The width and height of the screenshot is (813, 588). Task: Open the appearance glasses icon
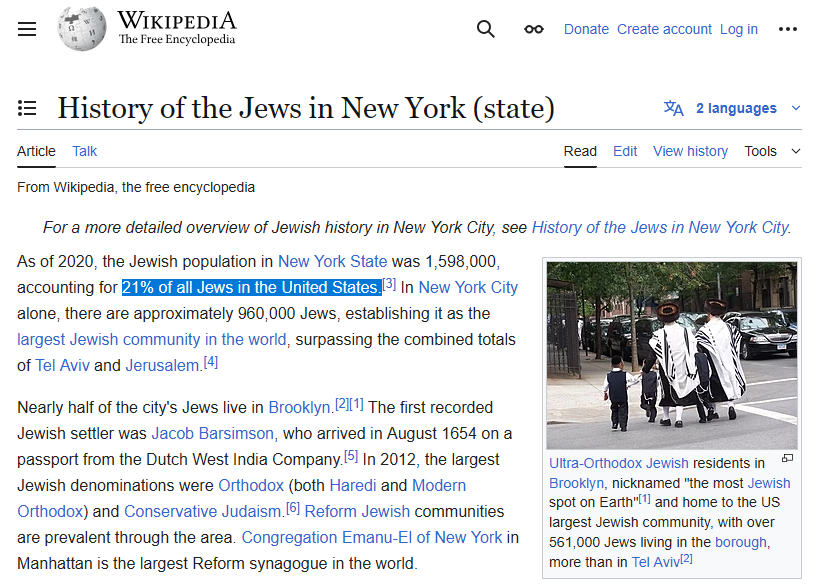click(x=534, y=29)
